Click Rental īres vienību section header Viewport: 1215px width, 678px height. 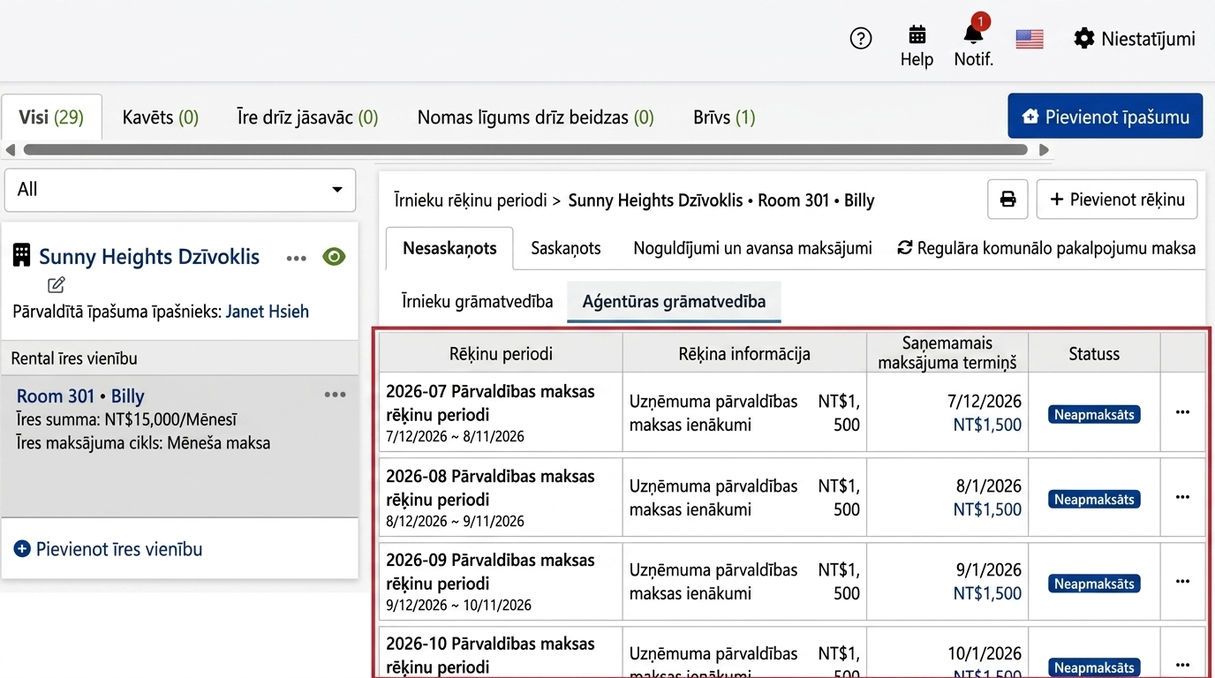[x=180, y=358]
